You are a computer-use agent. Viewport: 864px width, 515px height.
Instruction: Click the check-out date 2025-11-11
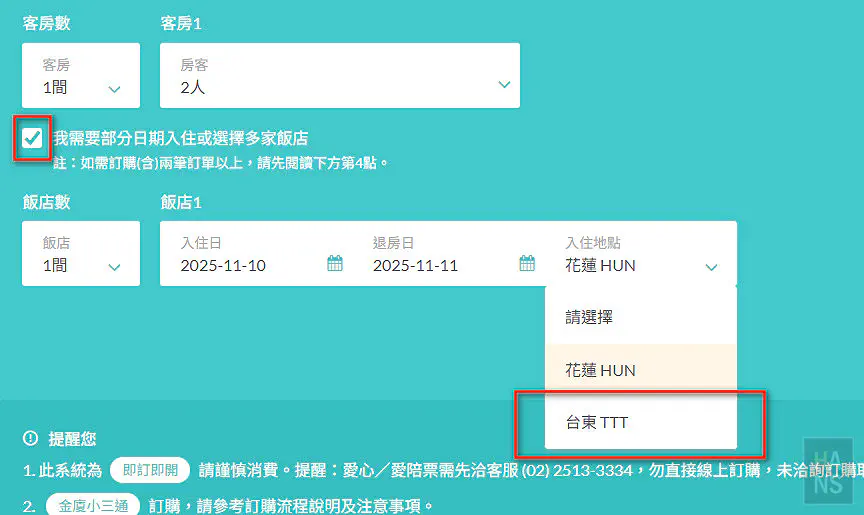pos(415,266)
